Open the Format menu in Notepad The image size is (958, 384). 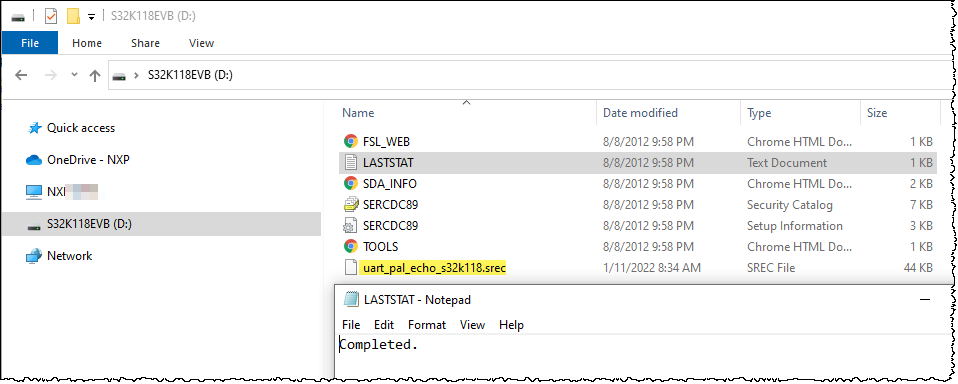point(427,325)
